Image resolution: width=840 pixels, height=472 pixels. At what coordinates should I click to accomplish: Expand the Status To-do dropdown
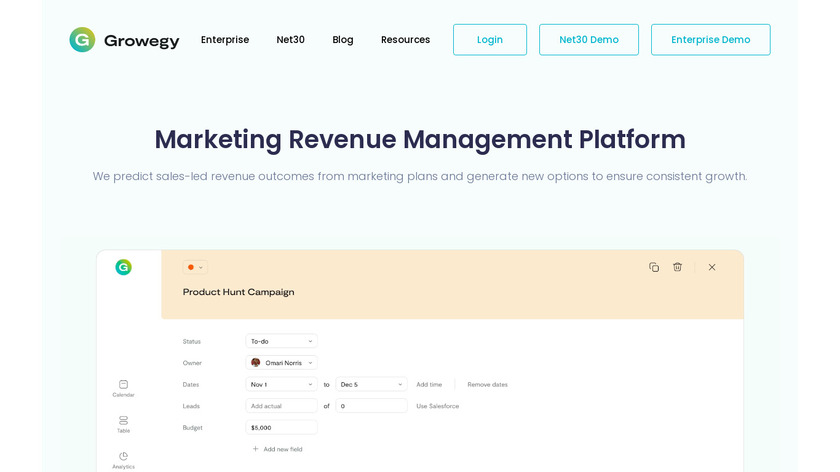click(x=281, y=341)
